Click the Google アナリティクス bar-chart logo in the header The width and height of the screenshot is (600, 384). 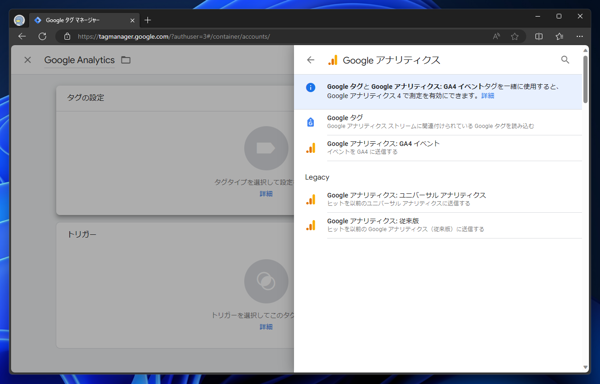point(333,60)
